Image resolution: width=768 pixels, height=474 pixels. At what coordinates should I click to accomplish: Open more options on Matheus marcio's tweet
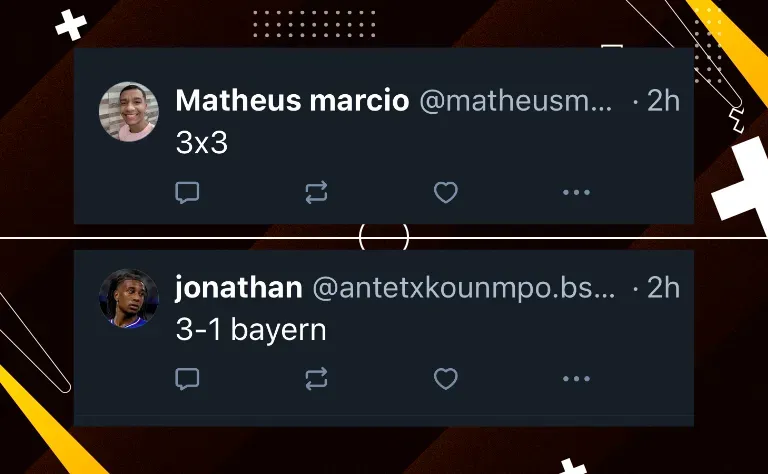click(x=576, y=192)
